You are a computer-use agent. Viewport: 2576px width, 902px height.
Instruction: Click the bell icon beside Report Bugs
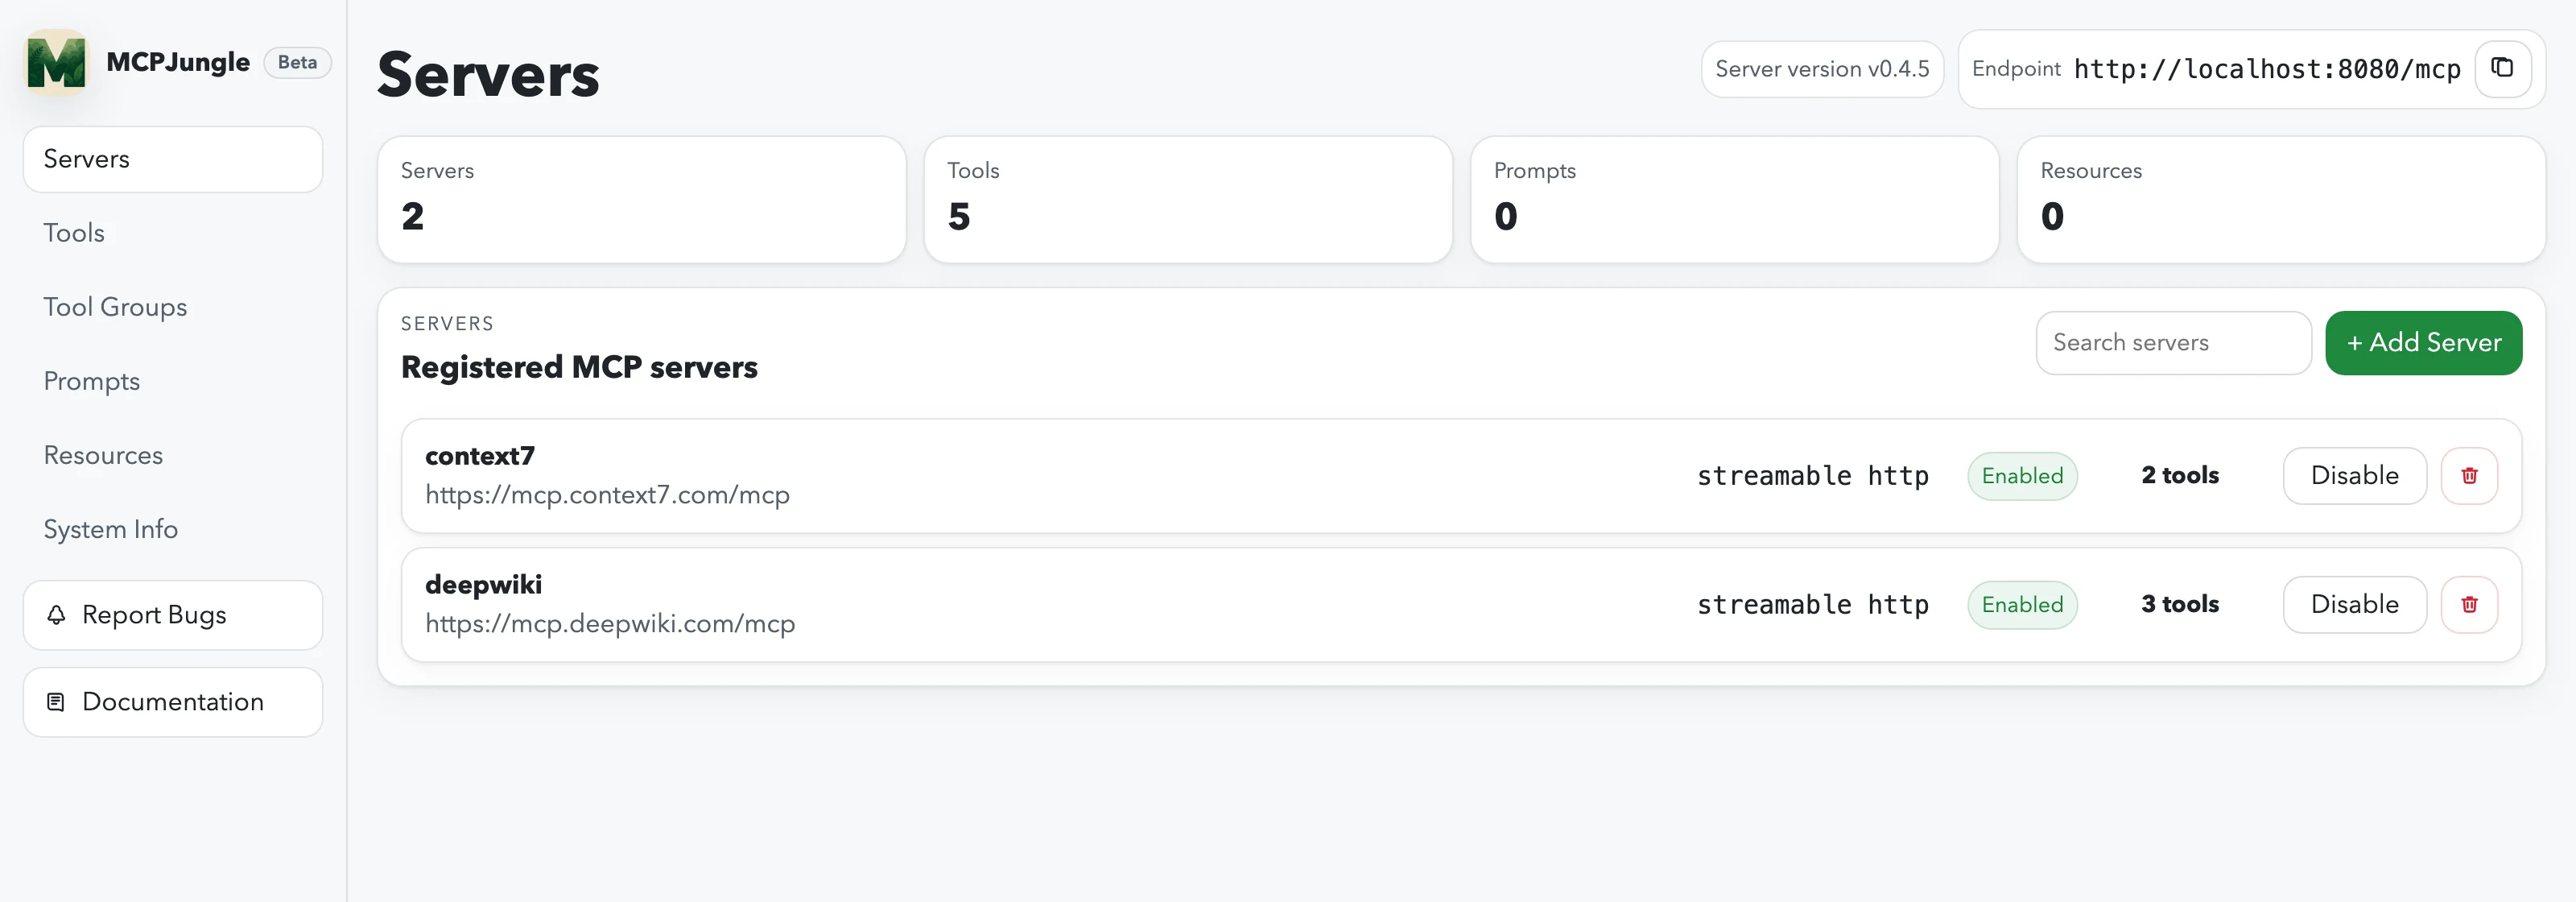pyautogui.click(x=57, y=615)
